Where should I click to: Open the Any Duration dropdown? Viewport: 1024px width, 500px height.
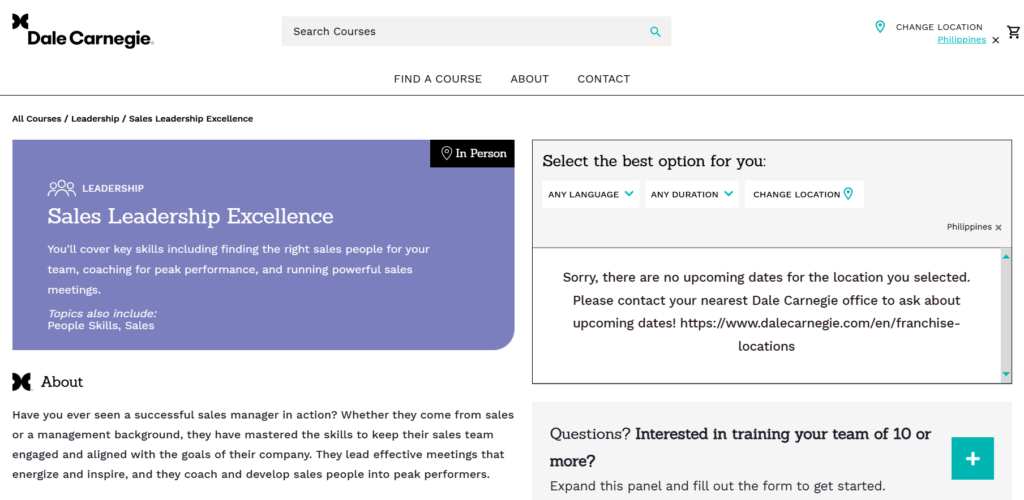[692, 195]
